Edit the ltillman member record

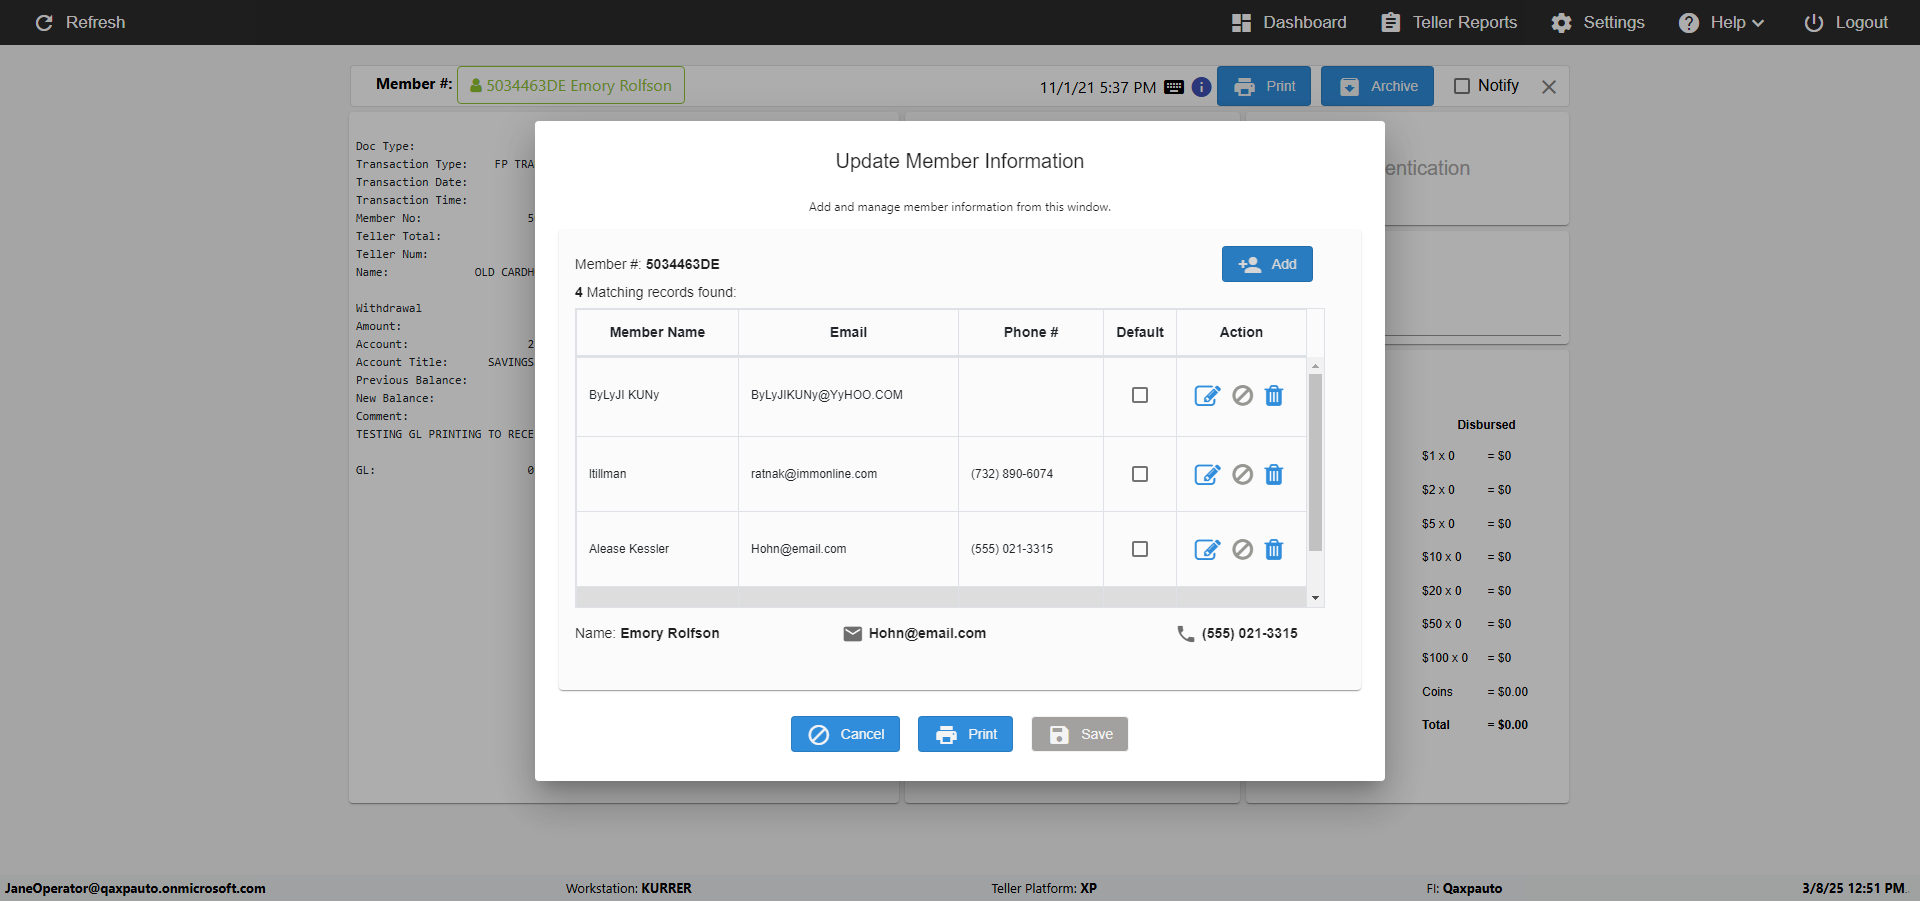point(1207,475)
